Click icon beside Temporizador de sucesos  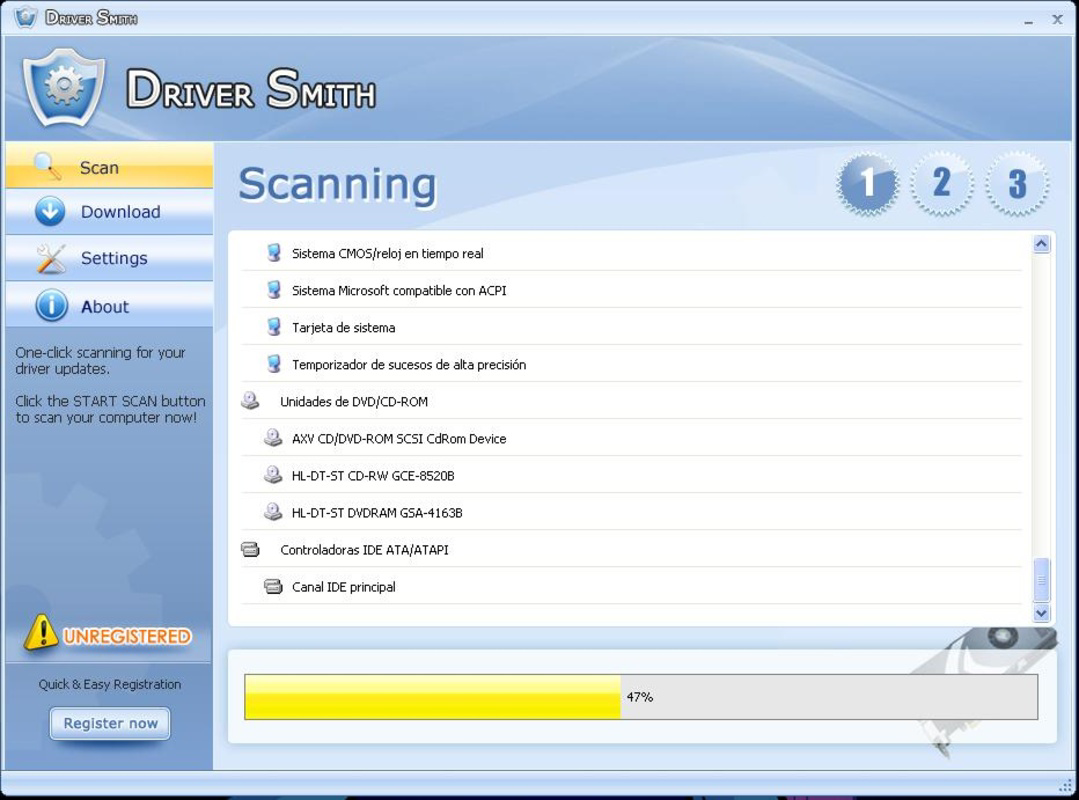(274, 364)
